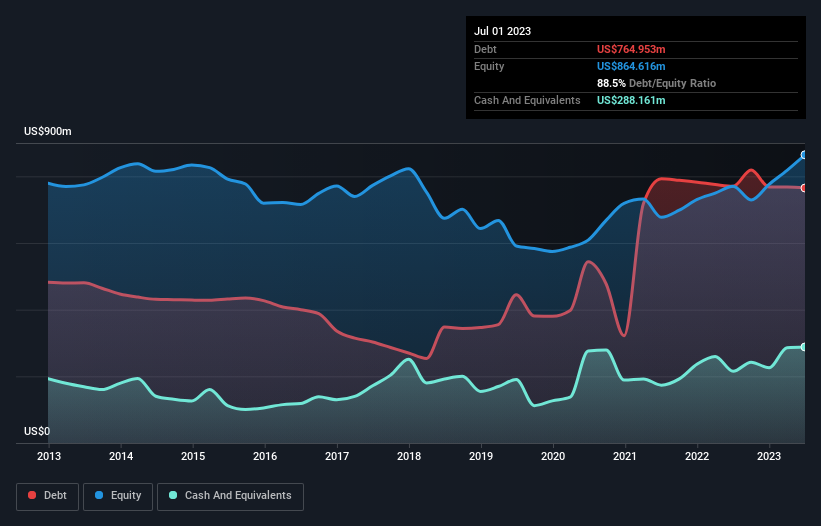Toggle the Debt series in the legend
Viewport: 821px width, 526px height.
pos(46,496)
